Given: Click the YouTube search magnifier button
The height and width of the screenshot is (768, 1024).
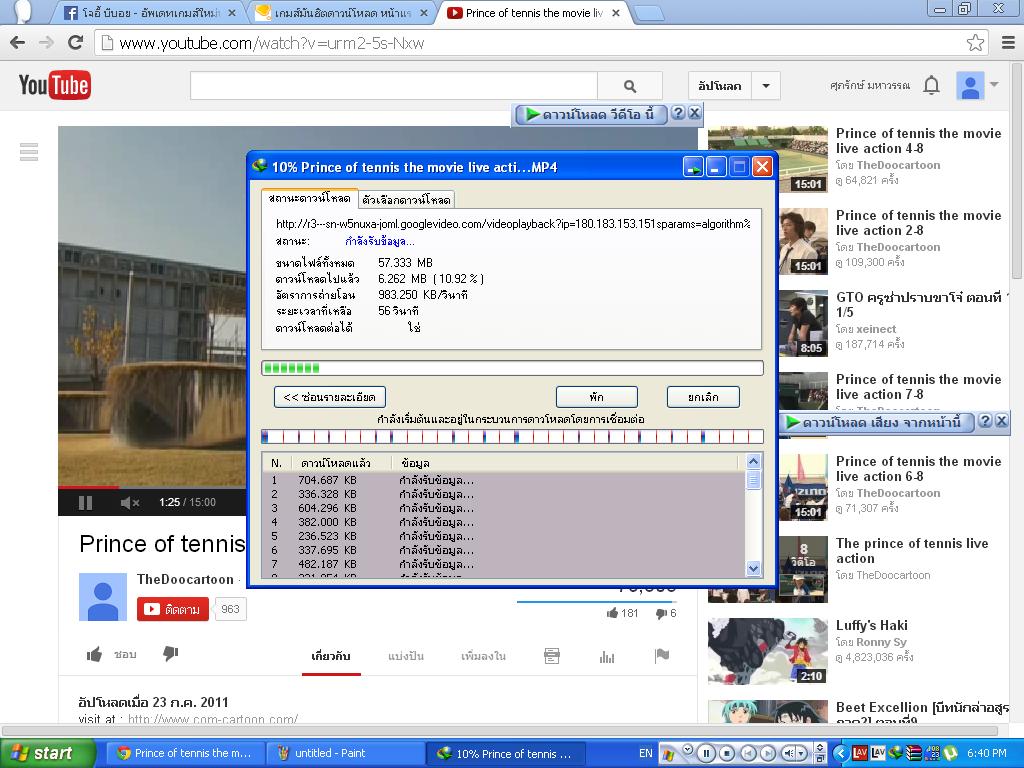Looking at the screenshot, I should click(630, 86).
